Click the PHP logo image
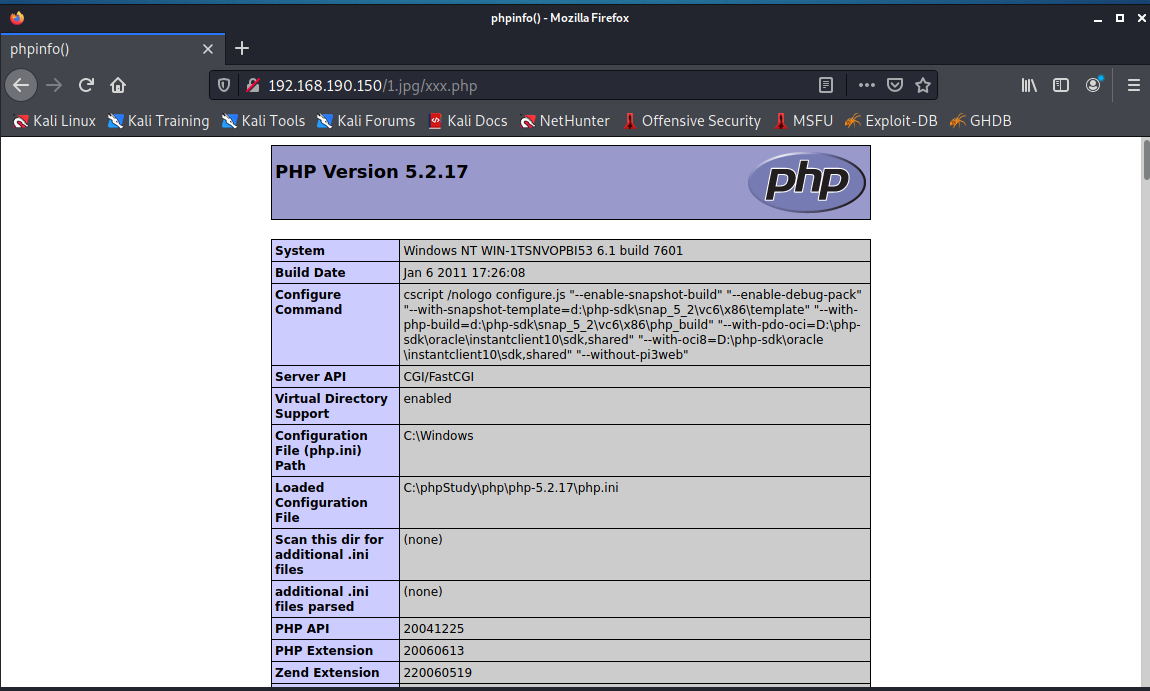The image size is (1150, 691). [807, 182]
